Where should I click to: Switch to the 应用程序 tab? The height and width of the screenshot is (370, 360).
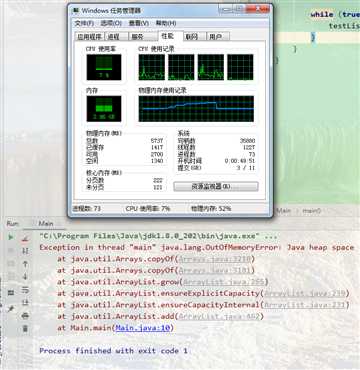click(89, 36)
